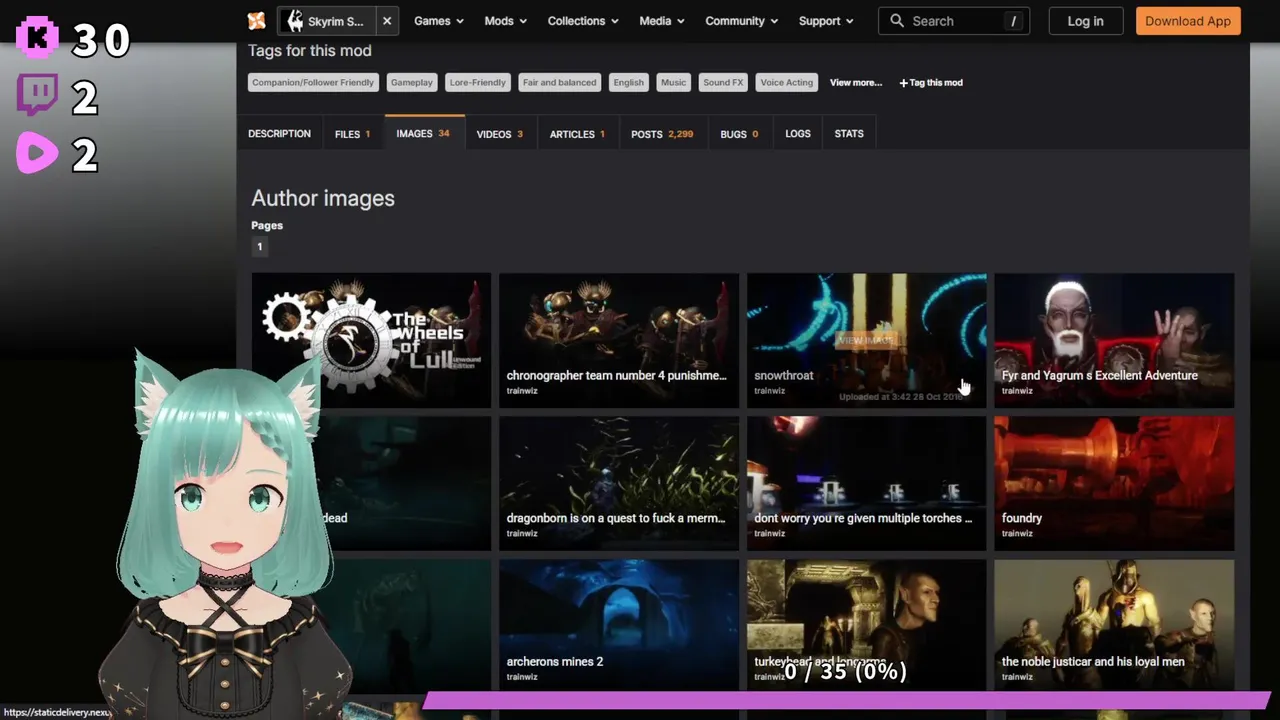The width and height of the screenshot is (1280, 720).
Task: Switch to the Files tab
Action: click(x=352, y=134)
